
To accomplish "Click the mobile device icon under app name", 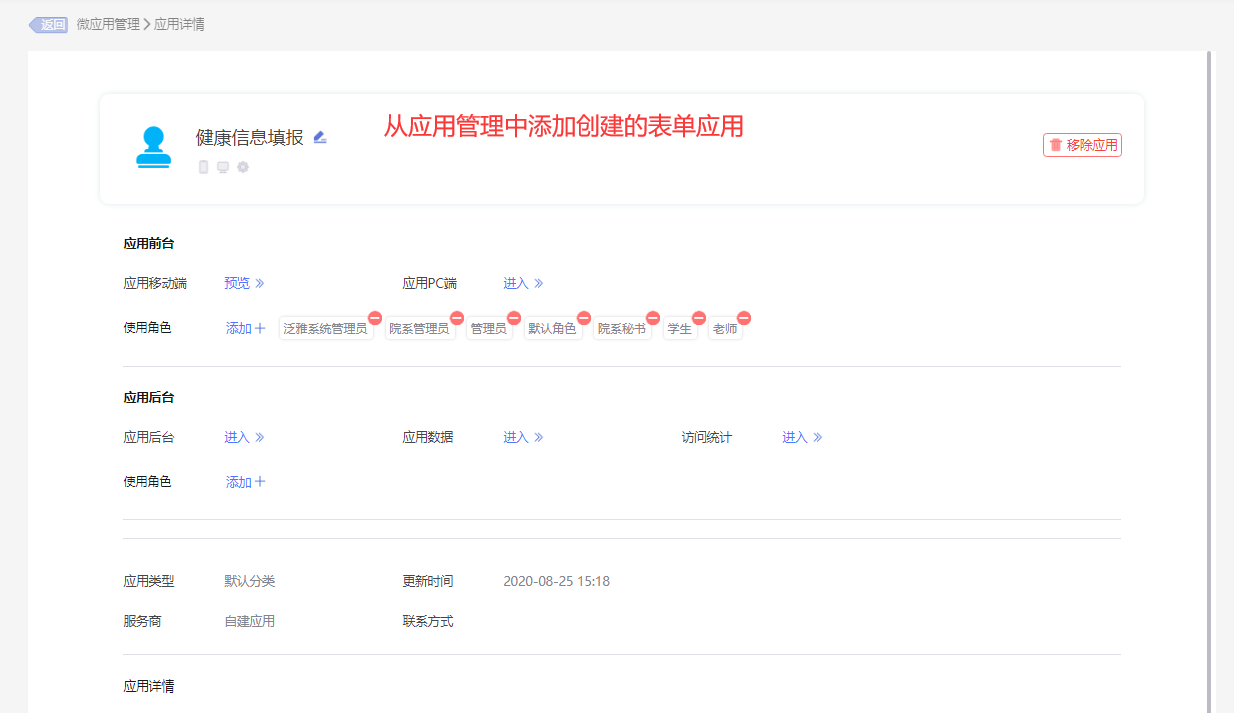I will 203,167.
